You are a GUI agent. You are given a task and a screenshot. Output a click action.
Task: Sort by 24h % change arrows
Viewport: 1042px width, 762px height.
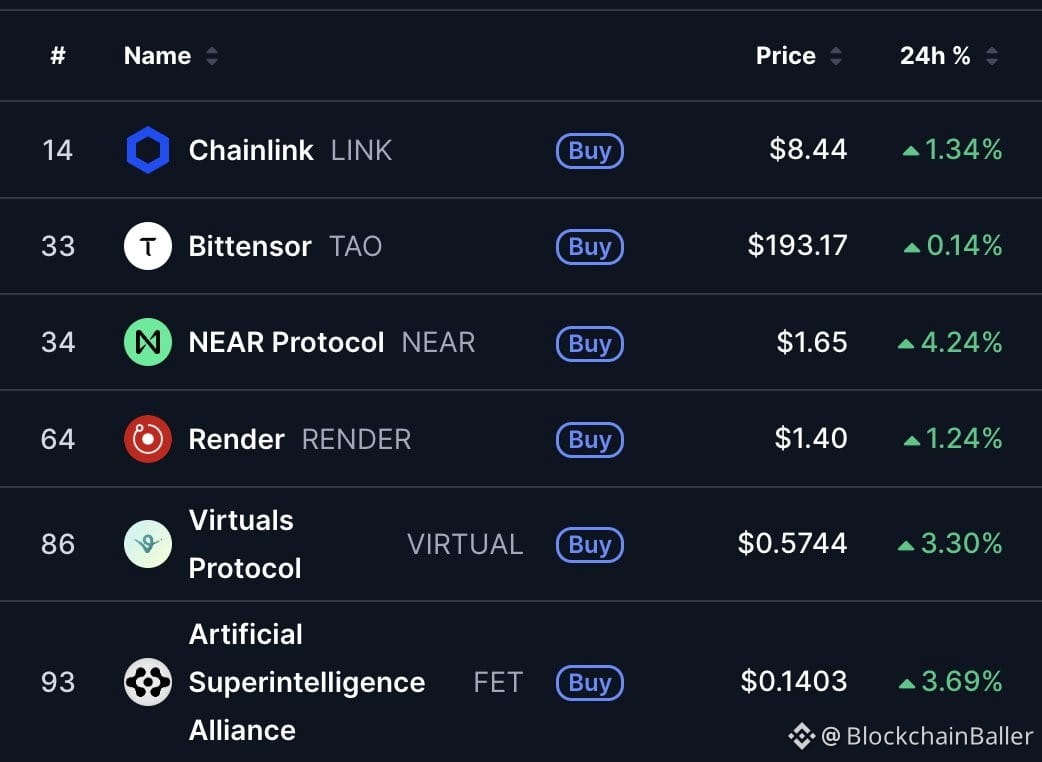(x=991, y=56)
